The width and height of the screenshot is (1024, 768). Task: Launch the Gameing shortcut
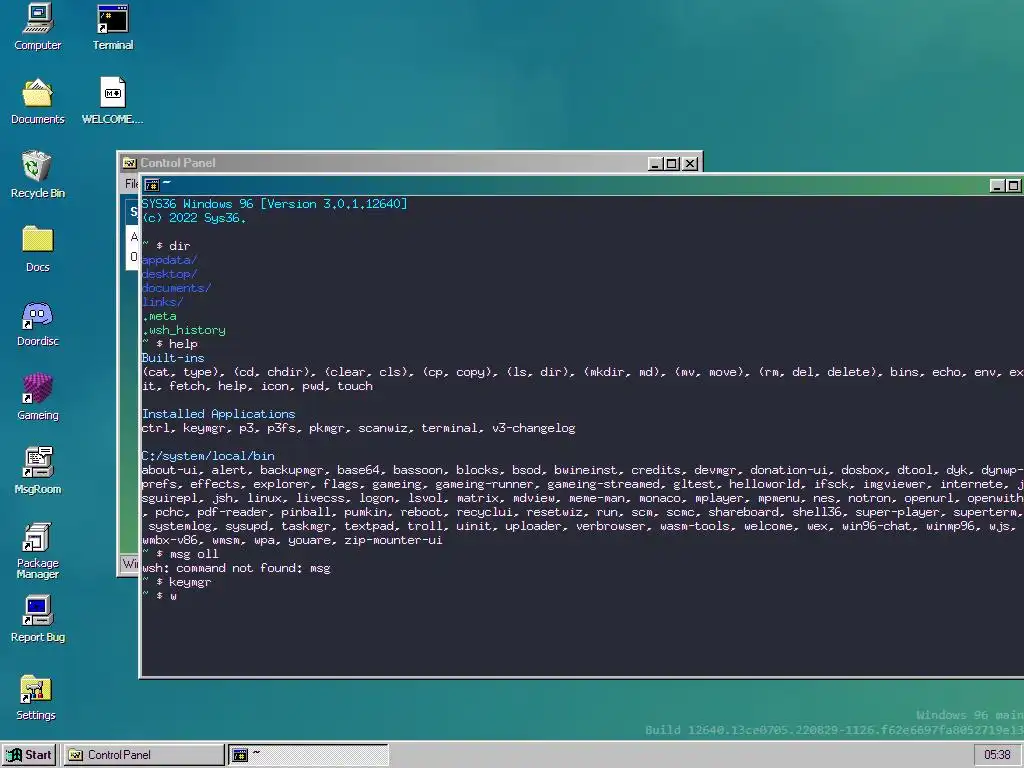coord(37,396)
